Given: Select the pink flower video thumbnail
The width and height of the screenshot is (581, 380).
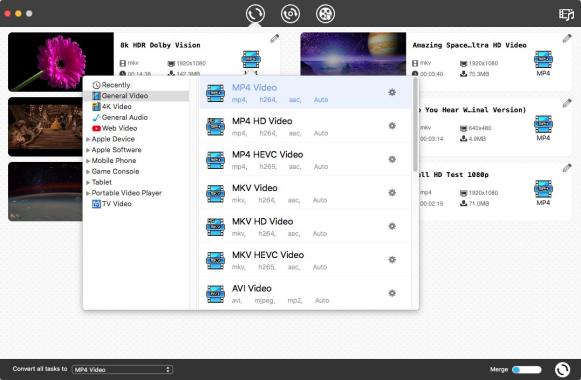Looking at the screenshot, I should [61, 62].
